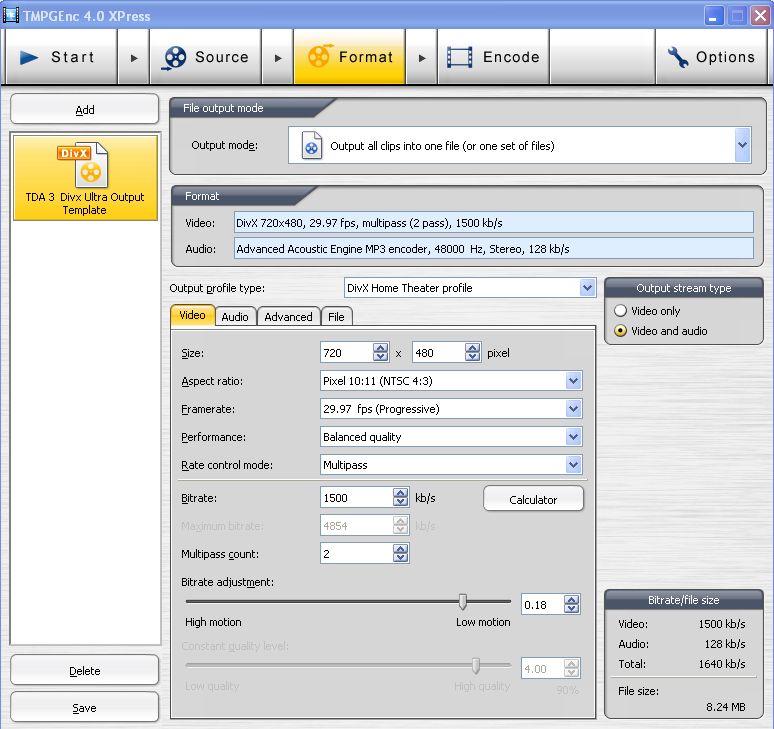The width and height of the screenshot is (774, 729).
Task: Select the Format step
Action: [x=349, y=57]
